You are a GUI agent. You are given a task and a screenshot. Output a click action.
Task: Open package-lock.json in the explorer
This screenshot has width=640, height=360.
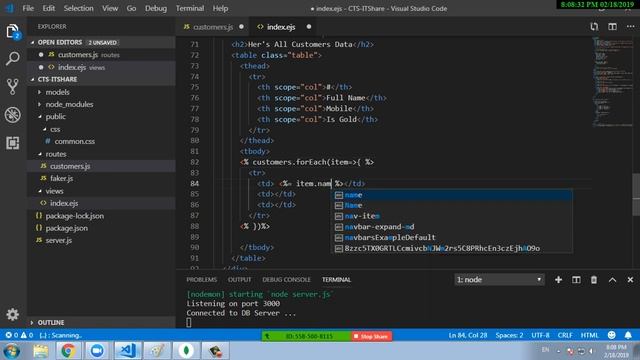pos(102,216)
